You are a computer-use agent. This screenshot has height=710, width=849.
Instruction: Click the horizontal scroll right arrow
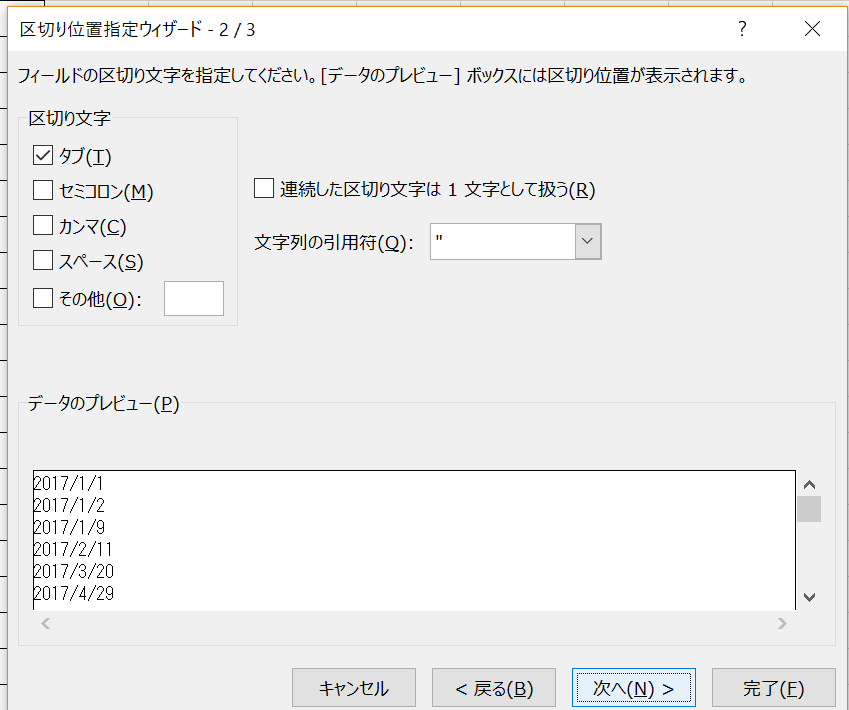click(782, 622)
